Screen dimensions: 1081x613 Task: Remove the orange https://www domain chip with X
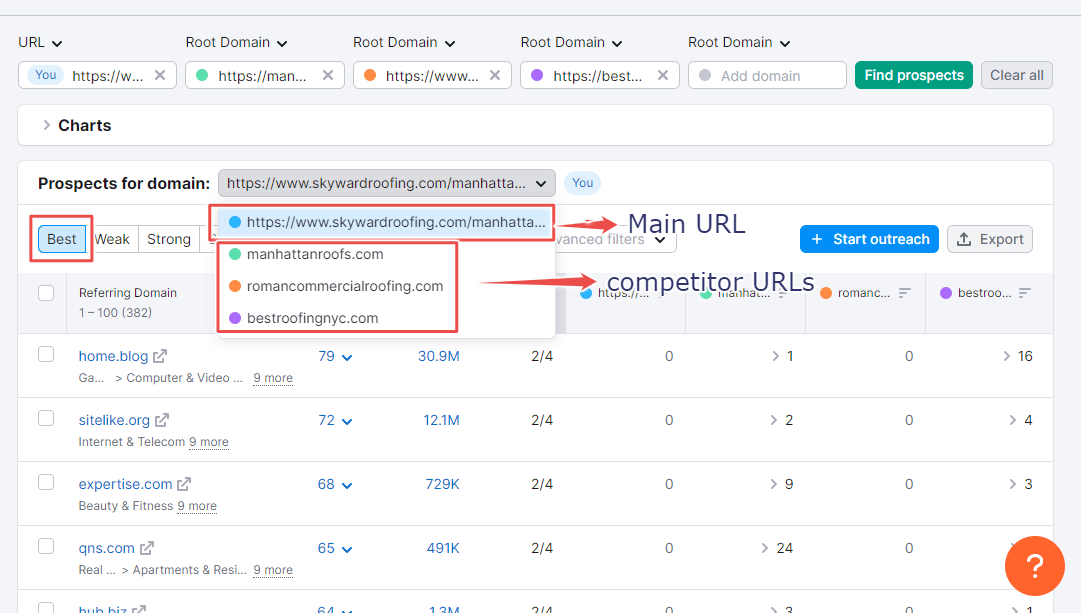point(495,75)
